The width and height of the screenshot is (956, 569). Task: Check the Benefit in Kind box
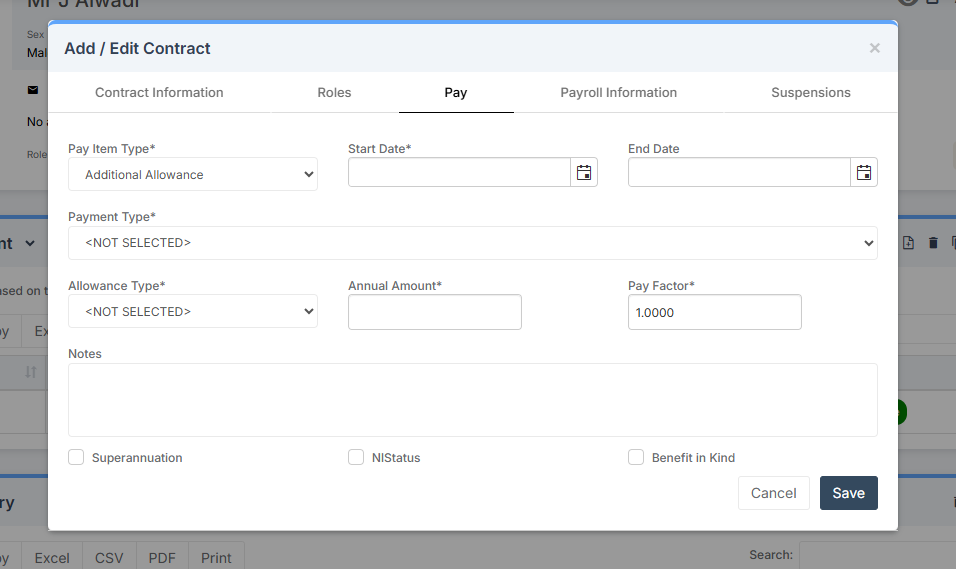coord(636,457)
